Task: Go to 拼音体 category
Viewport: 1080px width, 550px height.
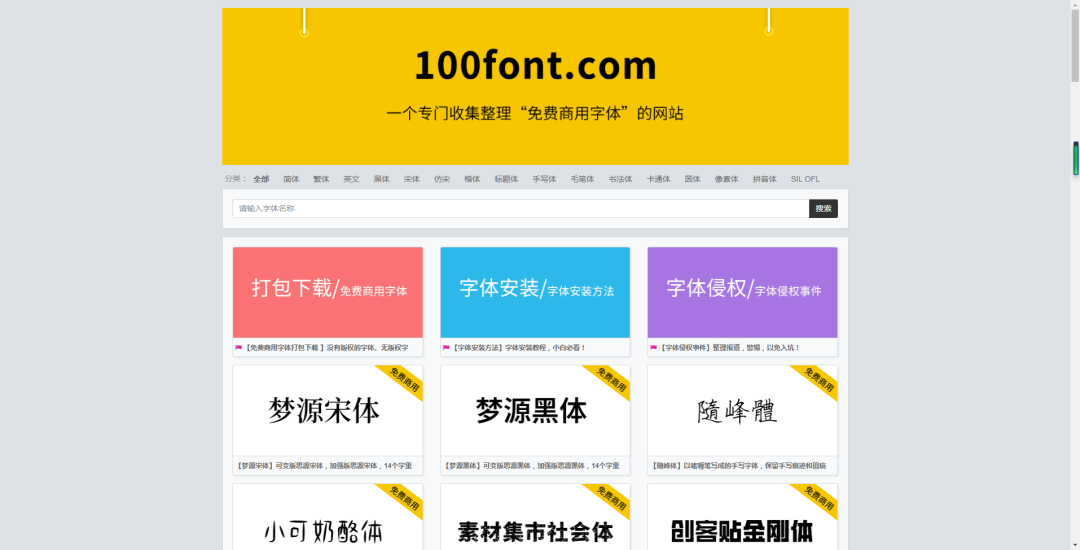Action: [765, 179]
